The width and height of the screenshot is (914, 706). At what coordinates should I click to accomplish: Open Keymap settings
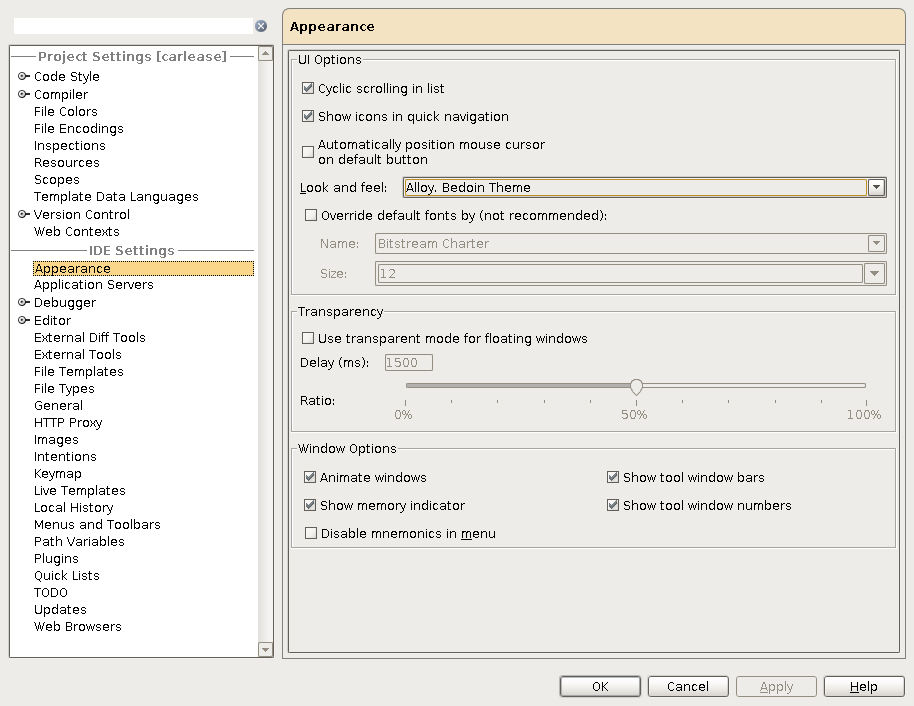tap(58, 473)
